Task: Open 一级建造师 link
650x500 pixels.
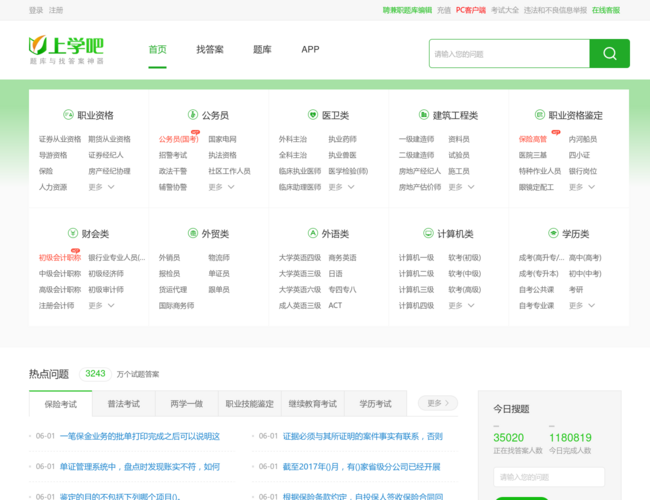Action: click(x=416, y=139)
